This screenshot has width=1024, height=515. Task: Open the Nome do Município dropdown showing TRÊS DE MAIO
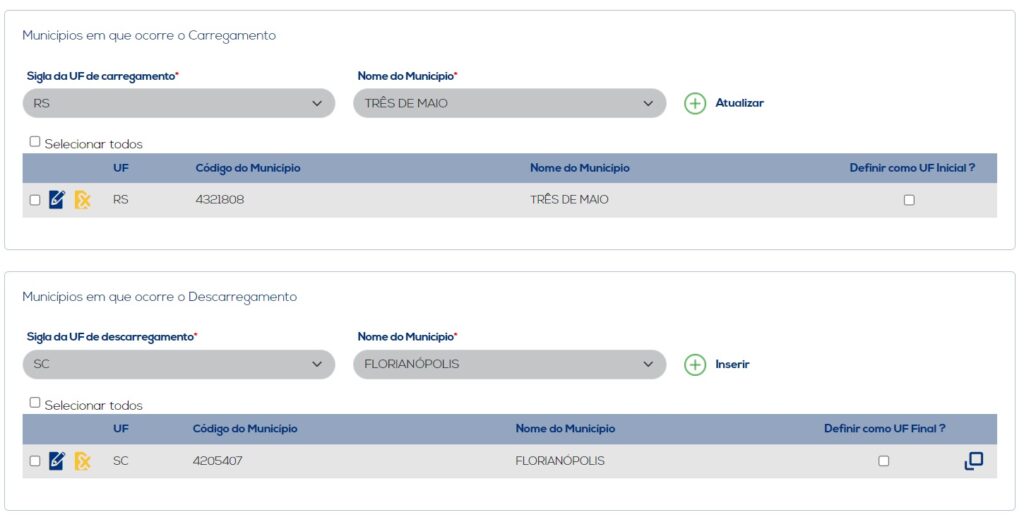click(x=509, y=103)
